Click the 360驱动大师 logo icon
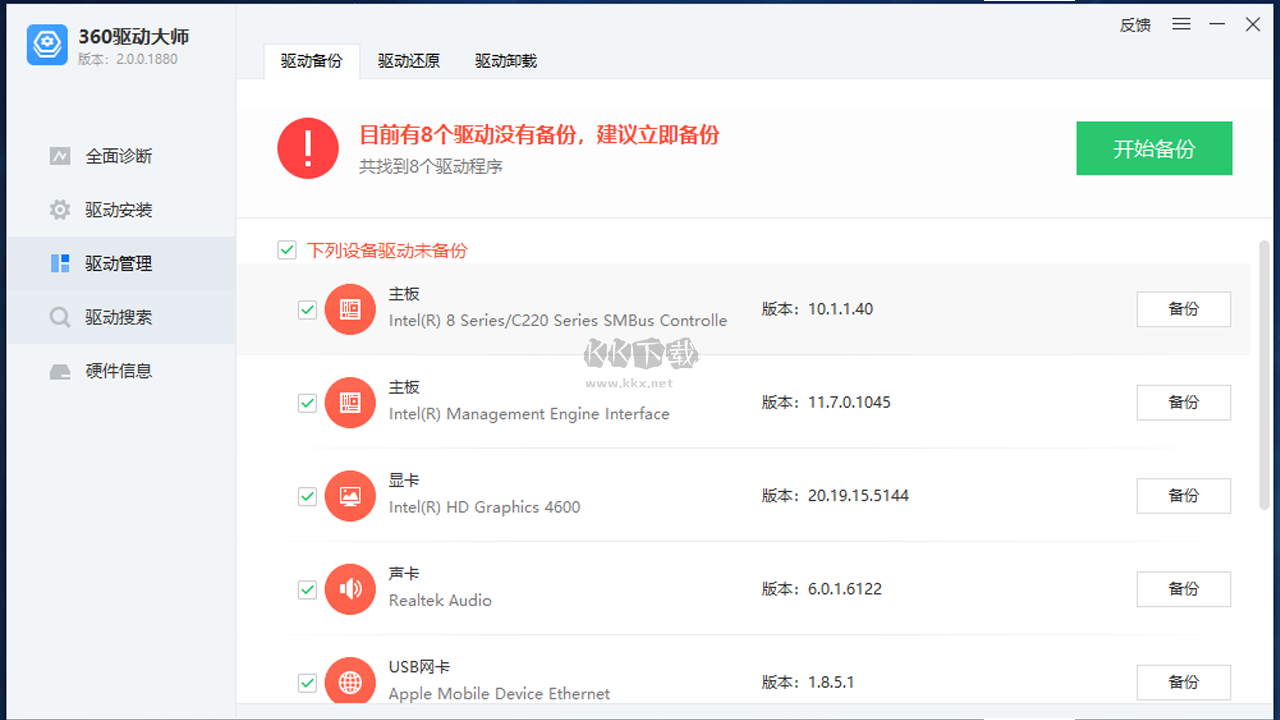 click(47, 45)
